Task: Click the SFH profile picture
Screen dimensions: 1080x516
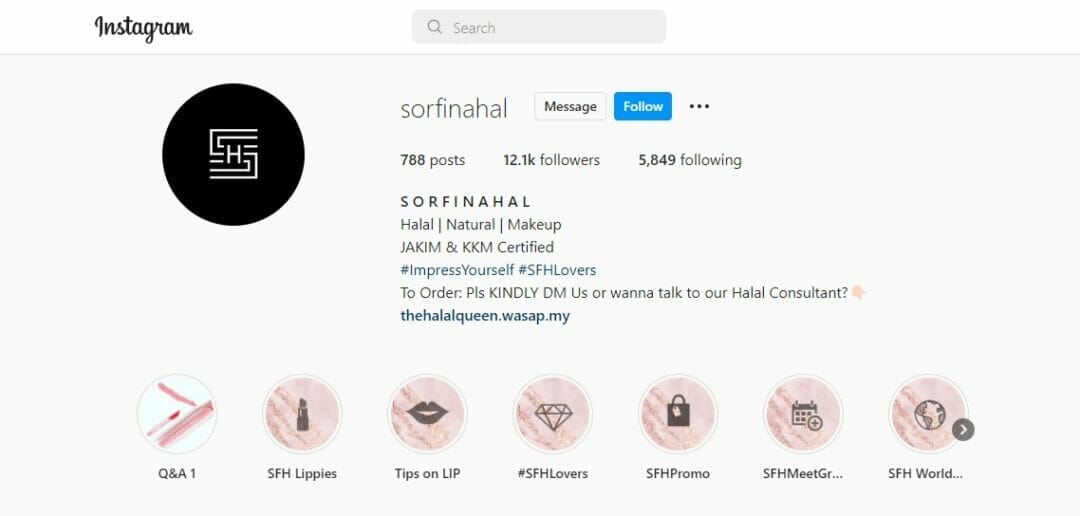Action: (x=233, y=154)
